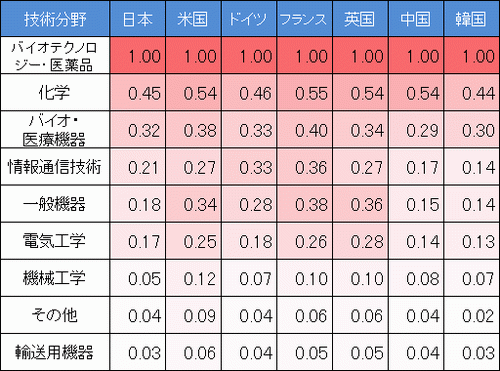Select France's 0.40 cell for バイオ・医療機器
The width and height of the screenshot is (500, 371).
pyautogui.click(x=305, y=130)
